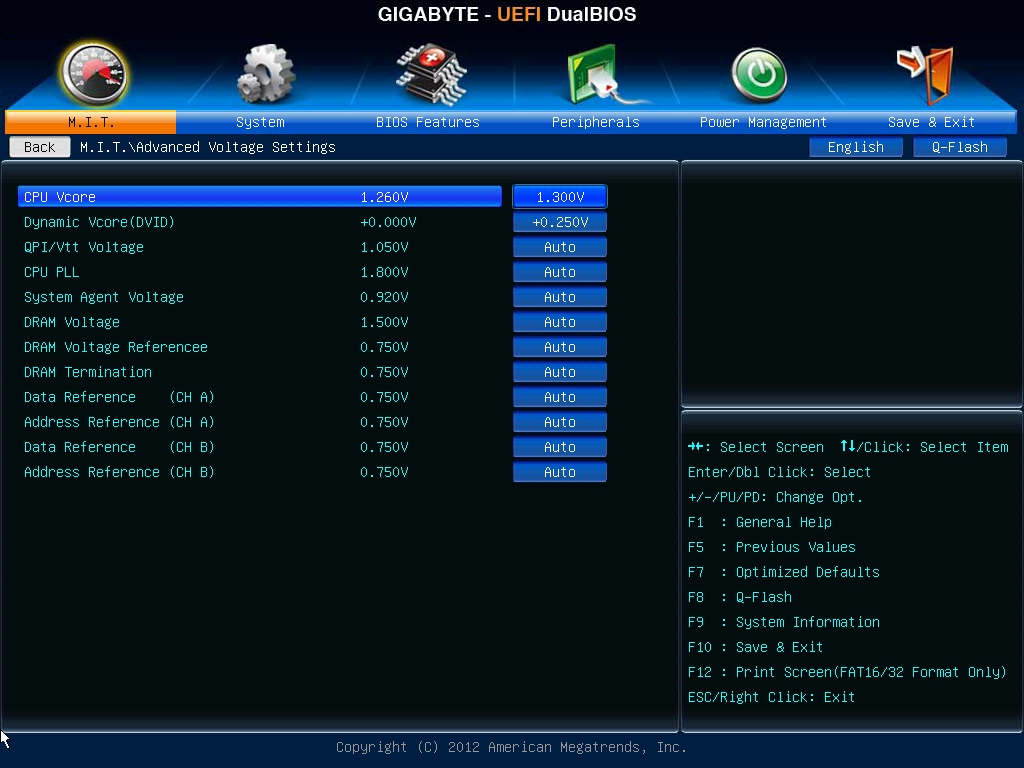Select the Address Reference (CH A) label
This screenshot has height=768, width=1024.
click(119, 422)
